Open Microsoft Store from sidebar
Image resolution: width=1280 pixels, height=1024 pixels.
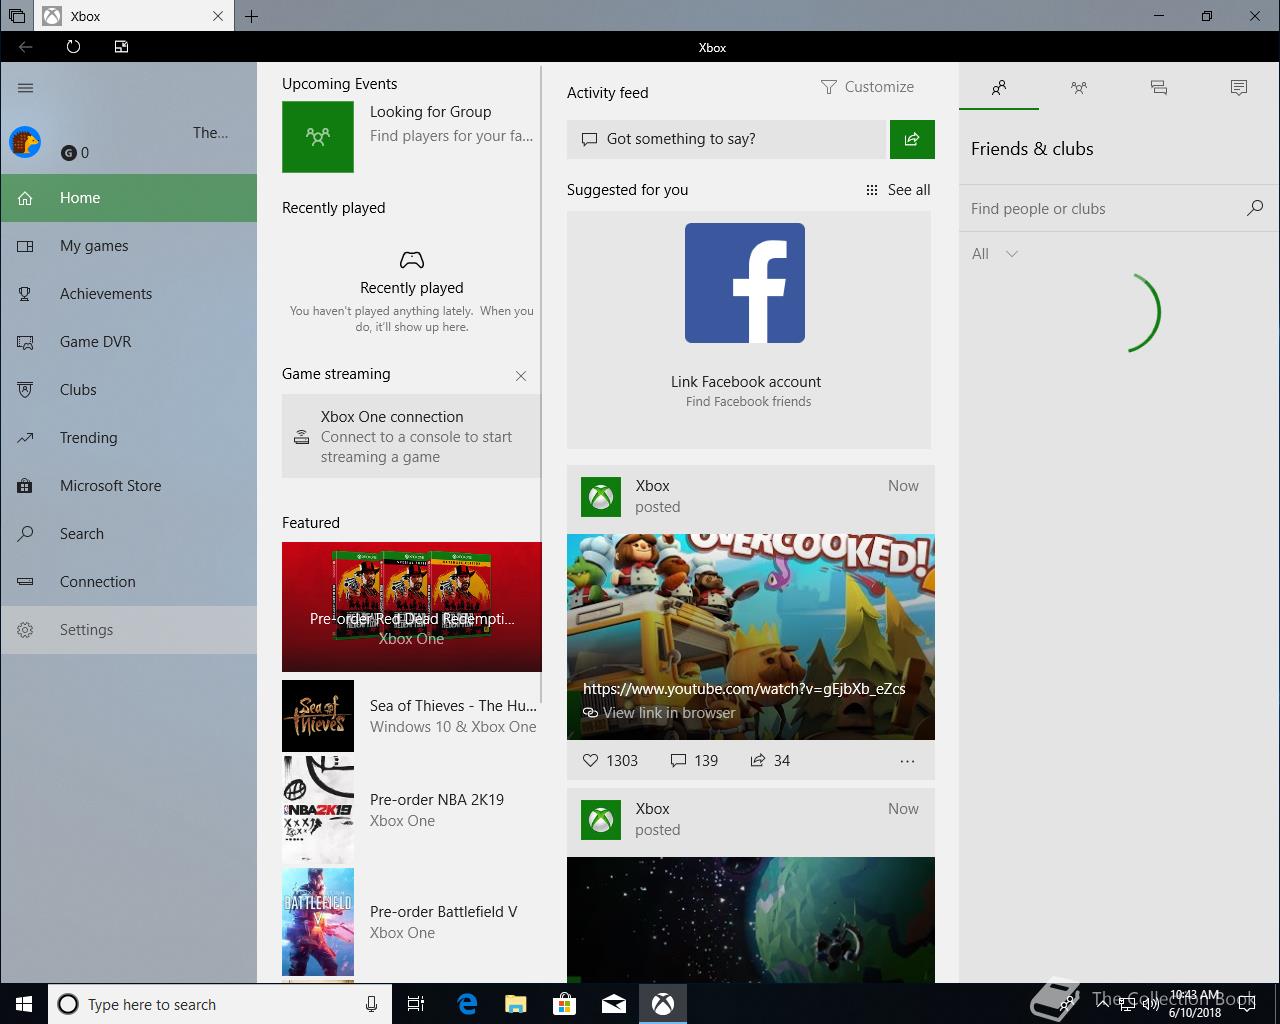click(x=128, y=486)
